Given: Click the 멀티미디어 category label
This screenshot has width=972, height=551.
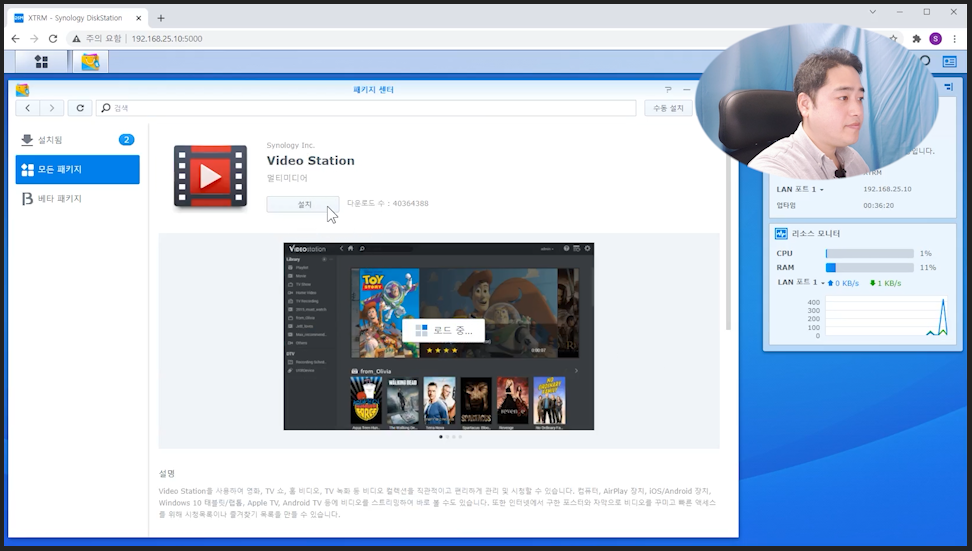Looking at the screenshot, I should click(x=287, y=178).
